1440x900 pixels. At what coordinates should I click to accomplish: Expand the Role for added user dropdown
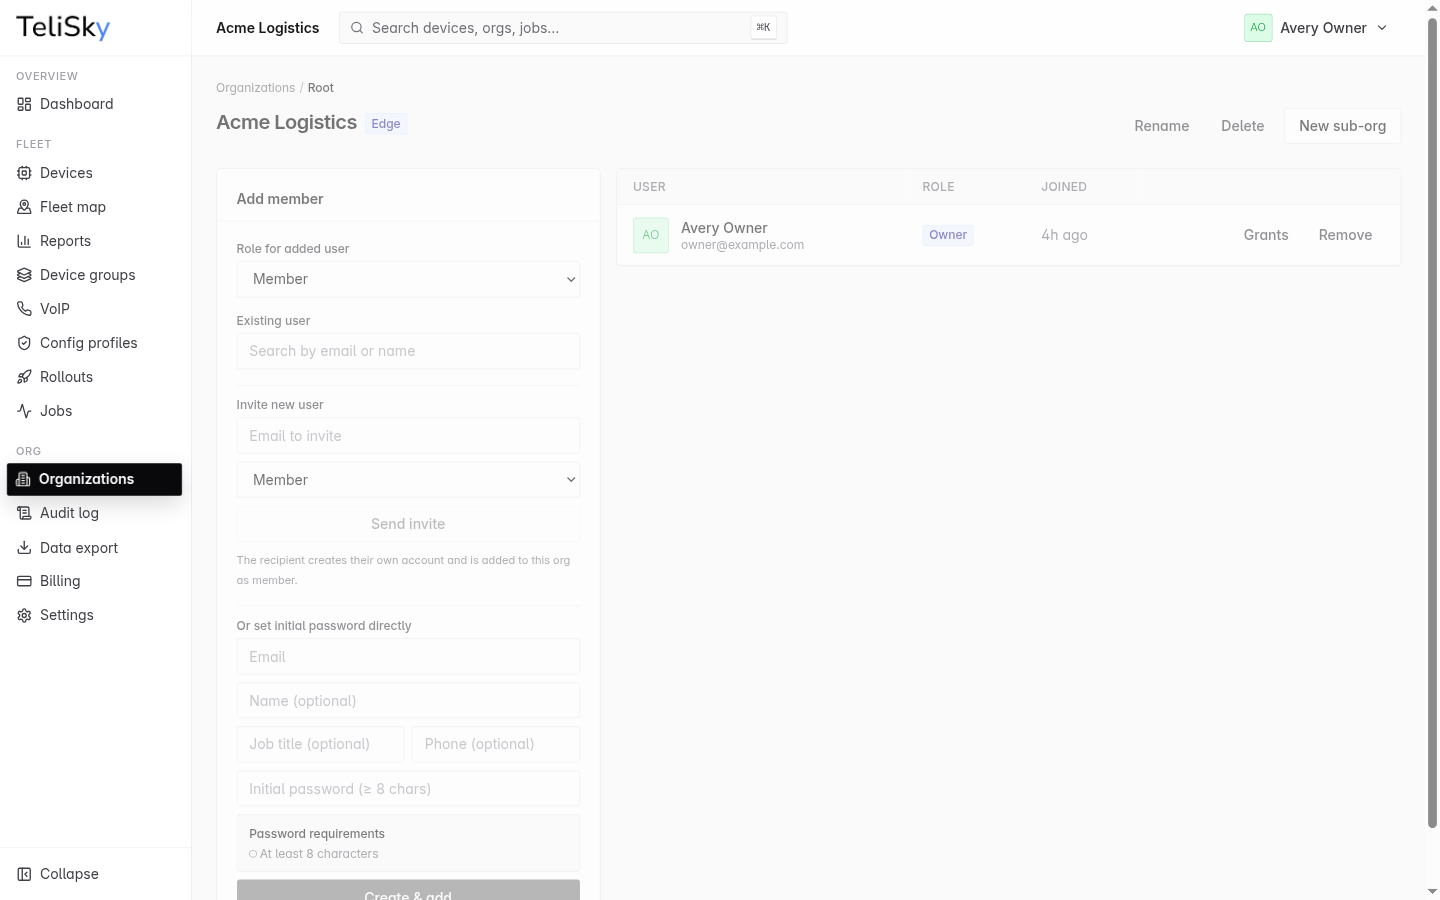[408, 279]
